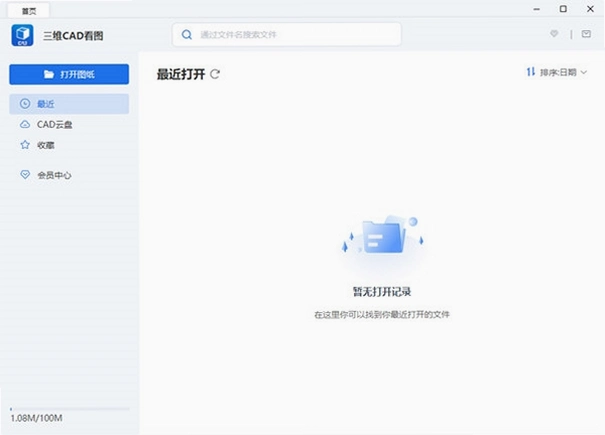Click the storage usage progress bar

pyautogui.click(x=70, y=408)
